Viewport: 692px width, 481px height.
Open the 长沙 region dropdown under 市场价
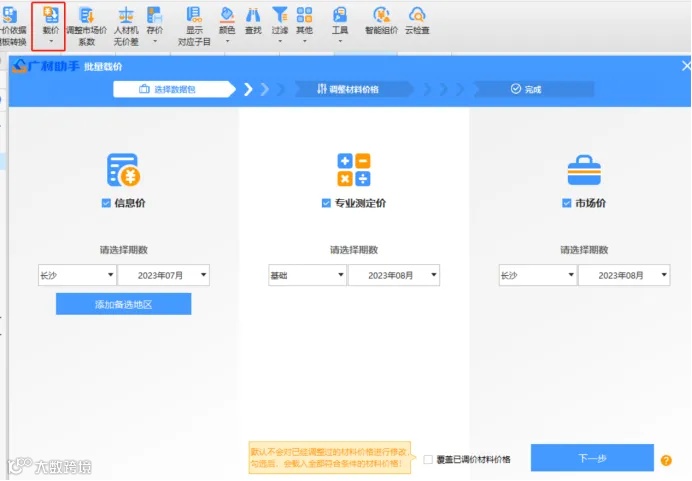coord(538,275)
